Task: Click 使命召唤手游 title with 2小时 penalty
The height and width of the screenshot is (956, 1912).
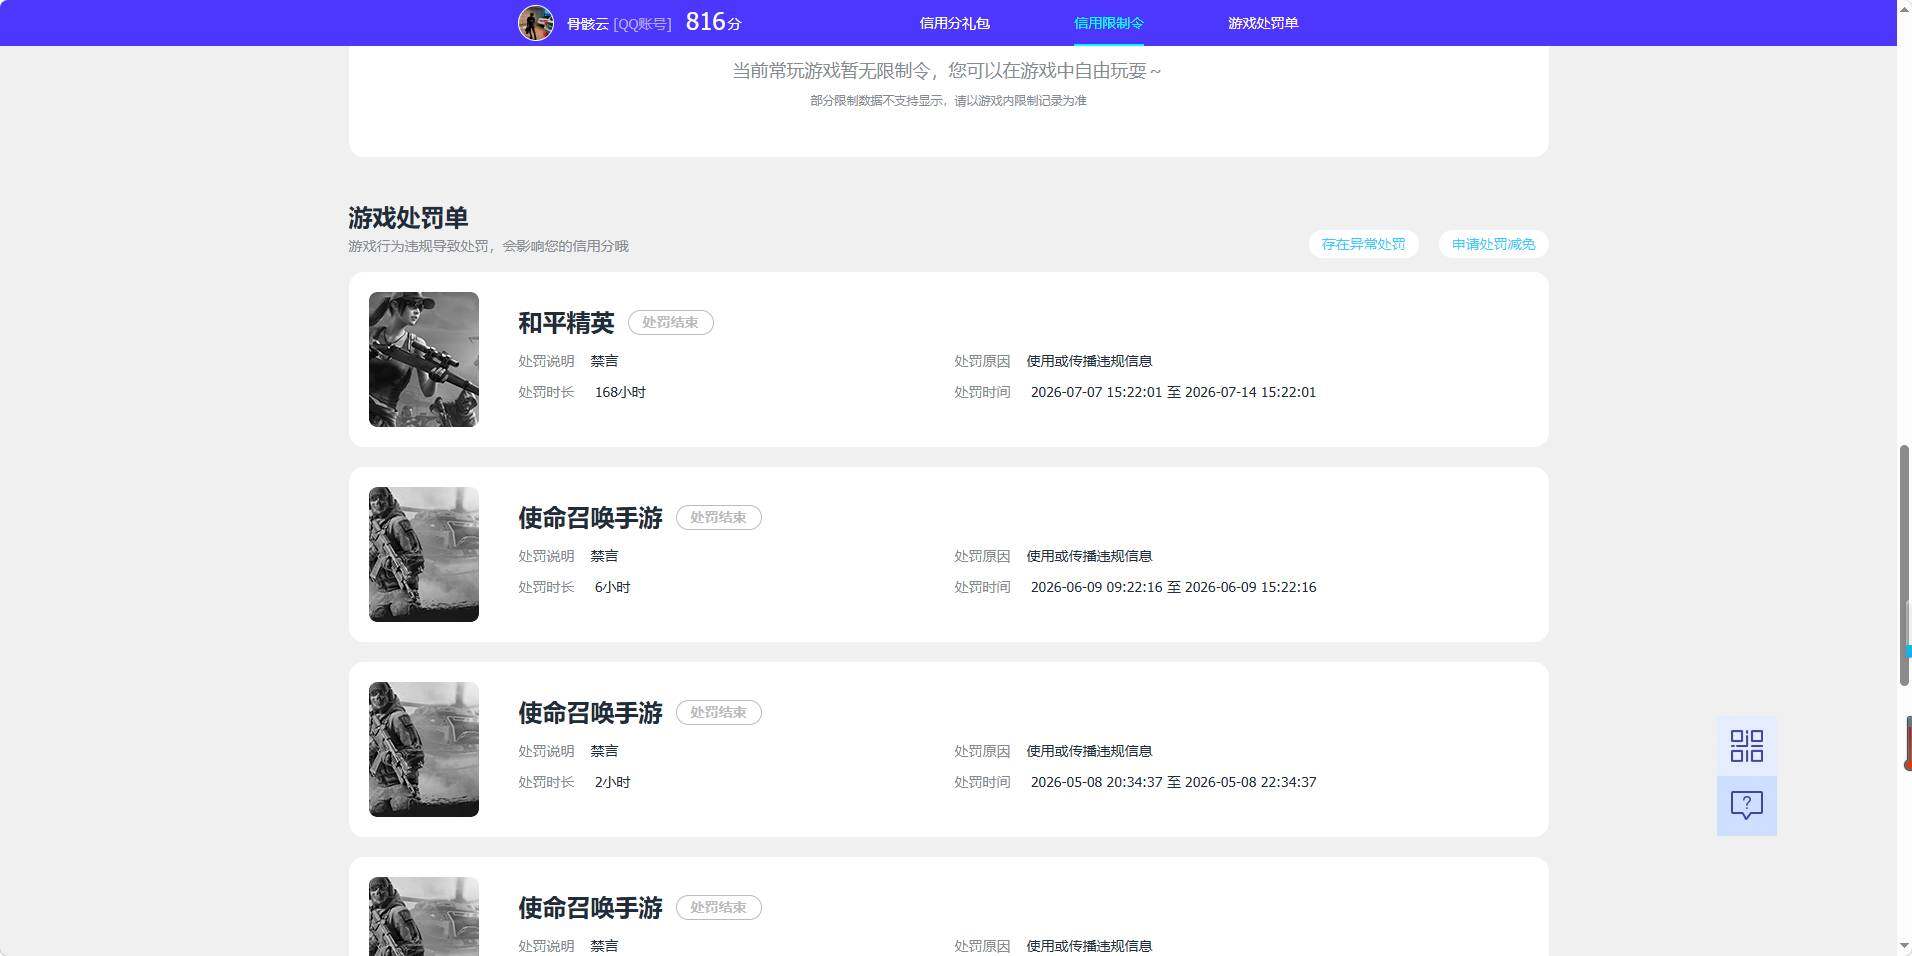Action: coord(590,712)
